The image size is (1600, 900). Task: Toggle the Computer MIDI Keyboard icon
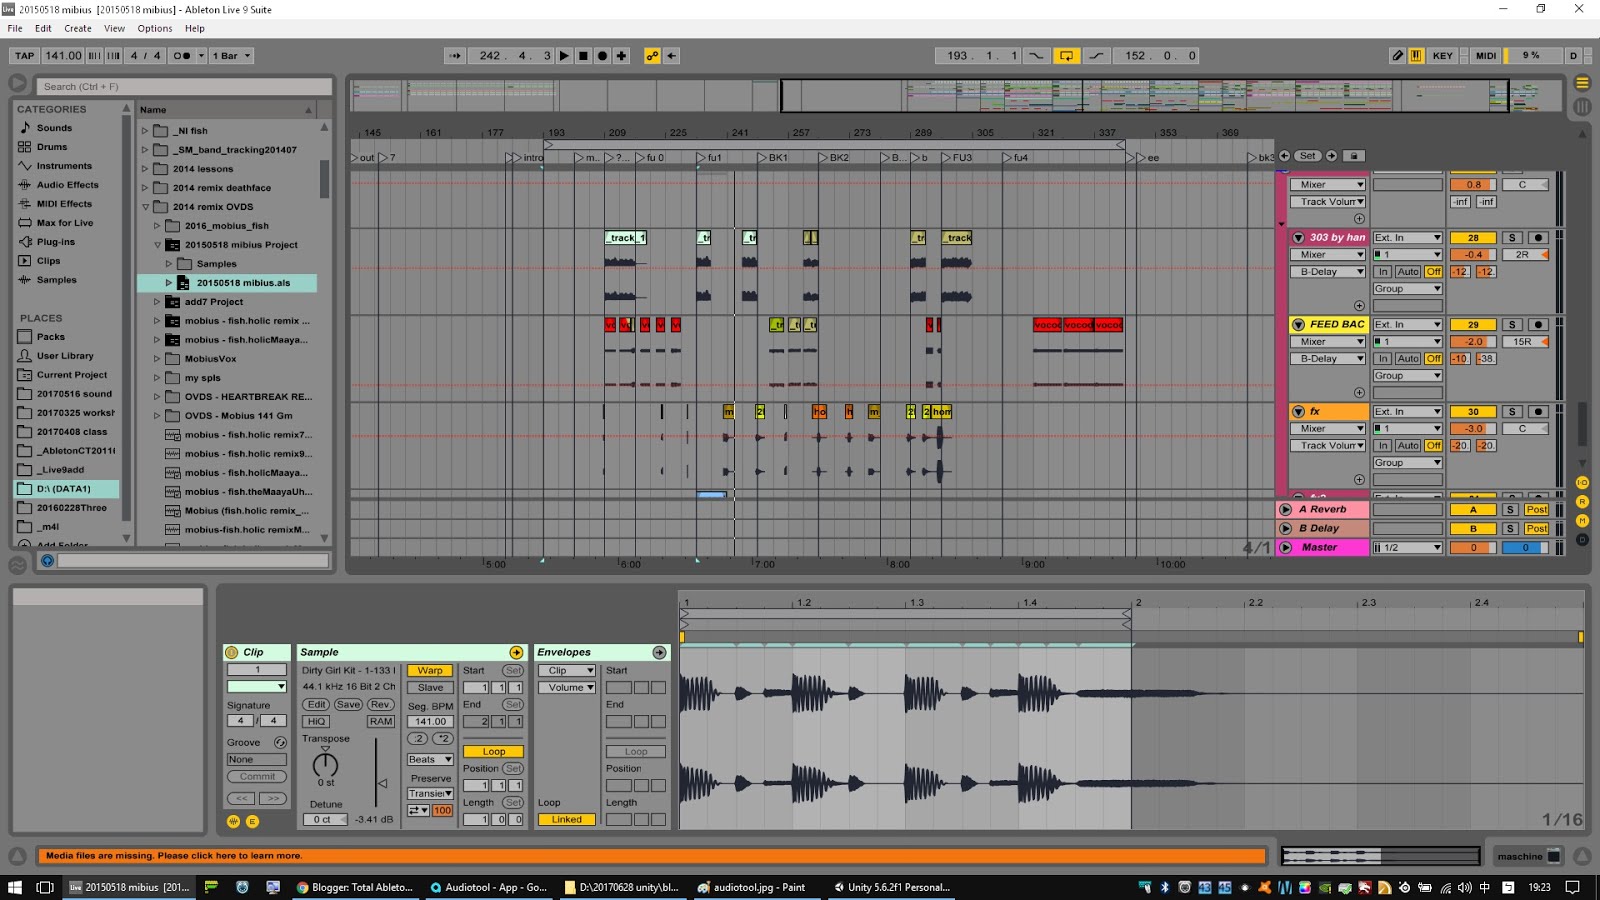[x=1416, y=56]
